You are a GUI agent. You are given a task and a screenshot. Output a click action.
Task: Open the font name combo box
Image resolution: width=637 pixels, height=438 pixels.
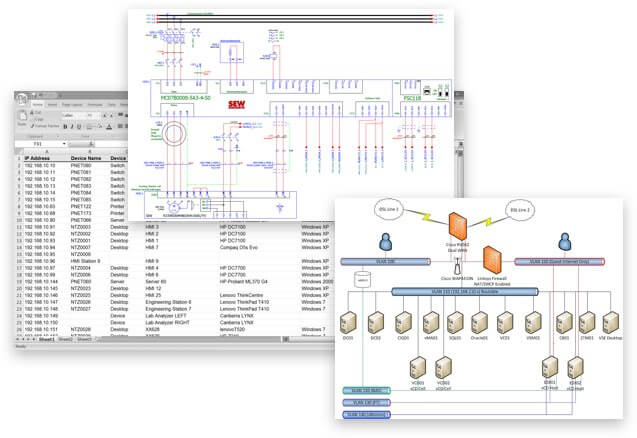click(74, 116)
